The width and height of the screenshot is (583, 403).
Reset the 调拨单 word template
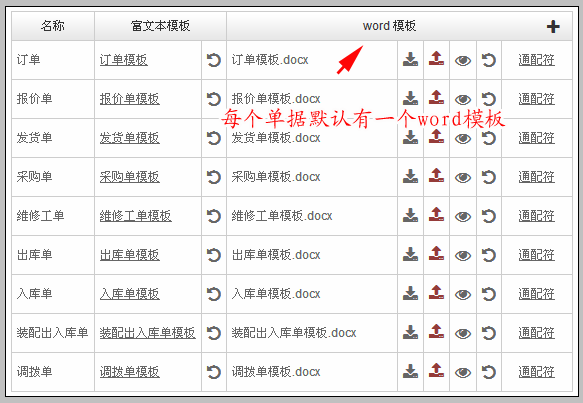(489, 372)
